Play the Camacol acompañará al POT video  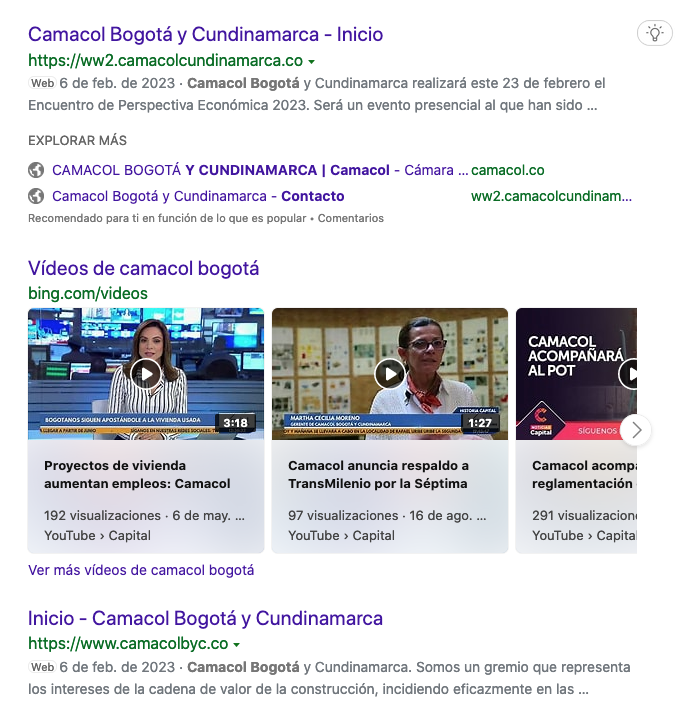click(x=630, y=374)
